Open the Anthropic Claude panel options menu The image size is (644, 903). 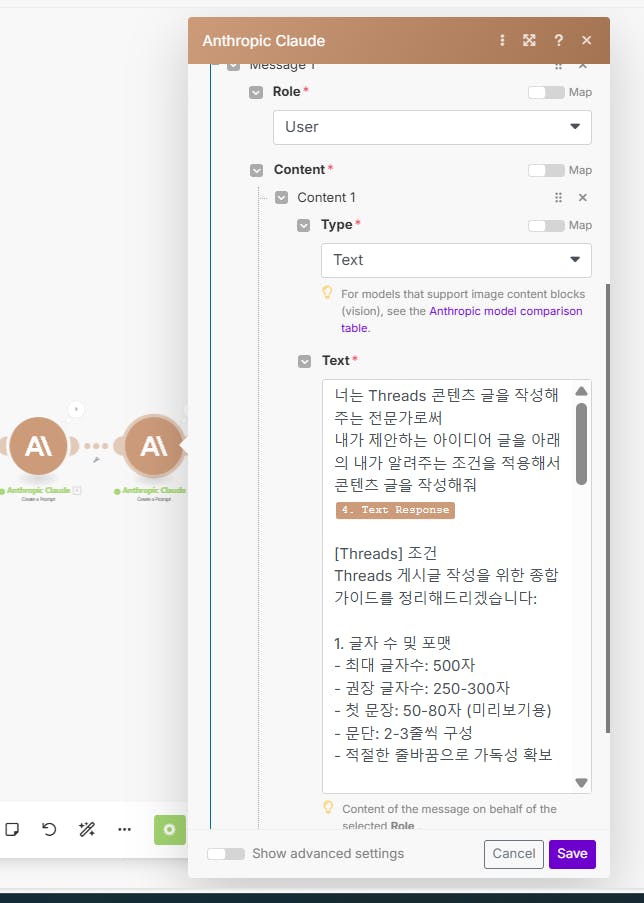[502, 40]
